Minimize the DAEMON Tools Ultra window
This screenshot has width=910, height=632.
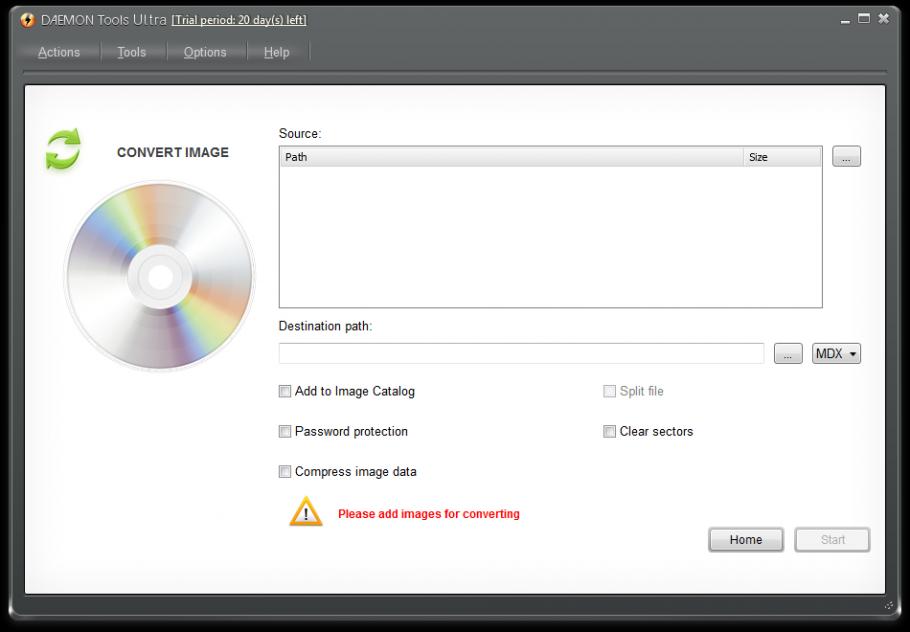click(845, 20)
